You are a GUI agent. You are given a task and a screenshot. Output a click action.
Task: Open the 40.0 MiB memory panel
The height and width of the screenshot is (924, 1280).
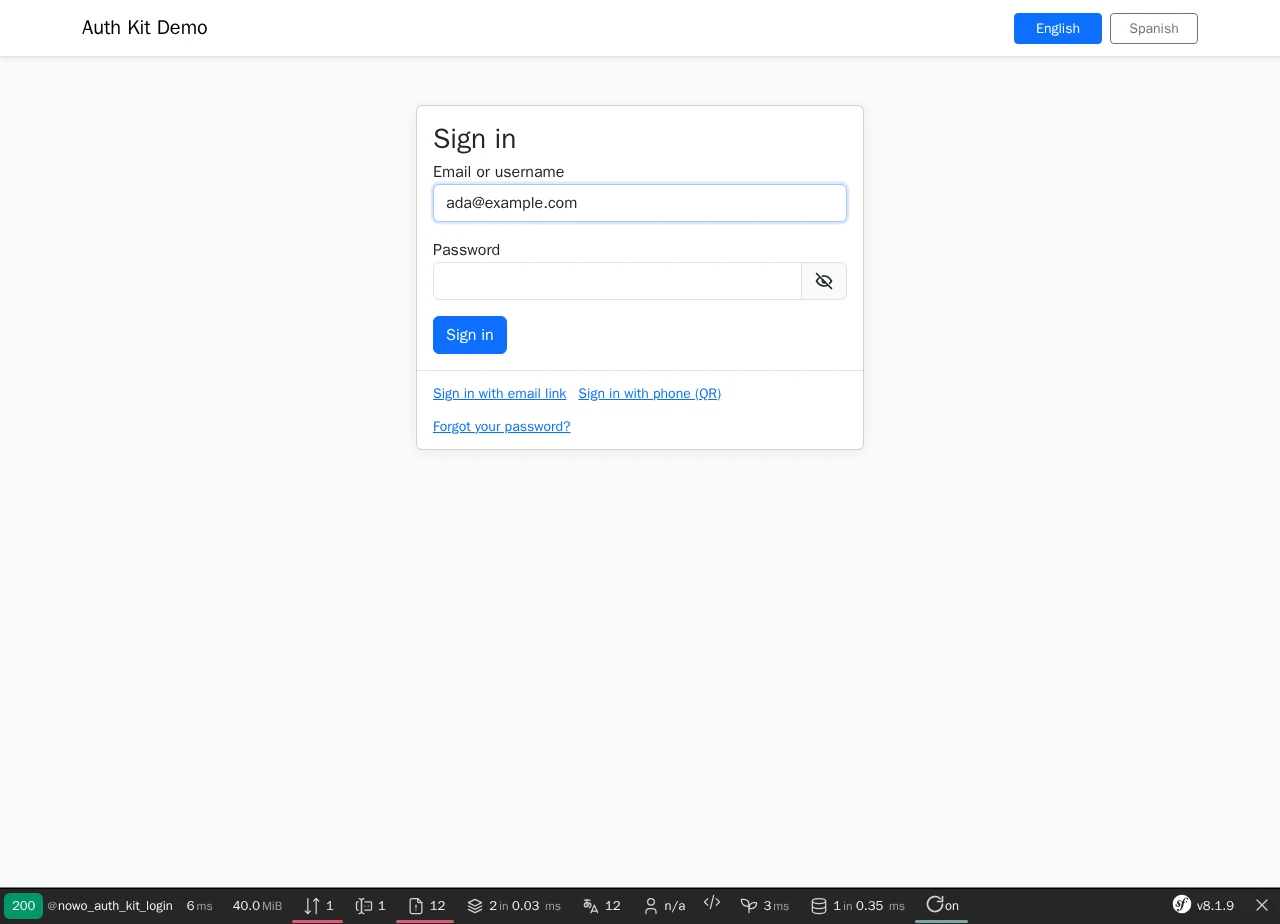click(257, 906)
